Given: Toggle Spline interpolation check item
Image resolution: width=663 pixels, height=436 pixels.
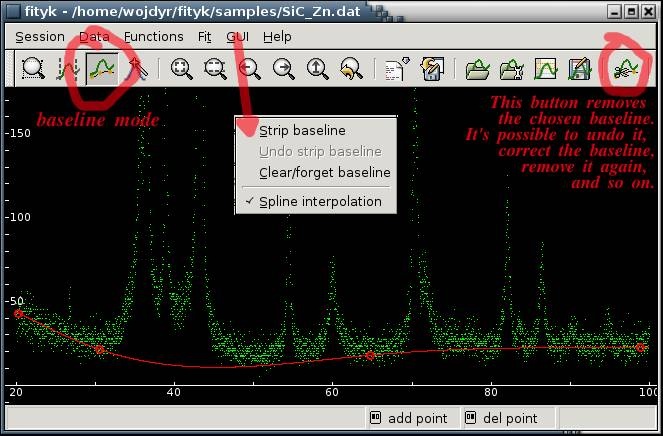Looking at the screenshot, I should (x=316, y=202).
